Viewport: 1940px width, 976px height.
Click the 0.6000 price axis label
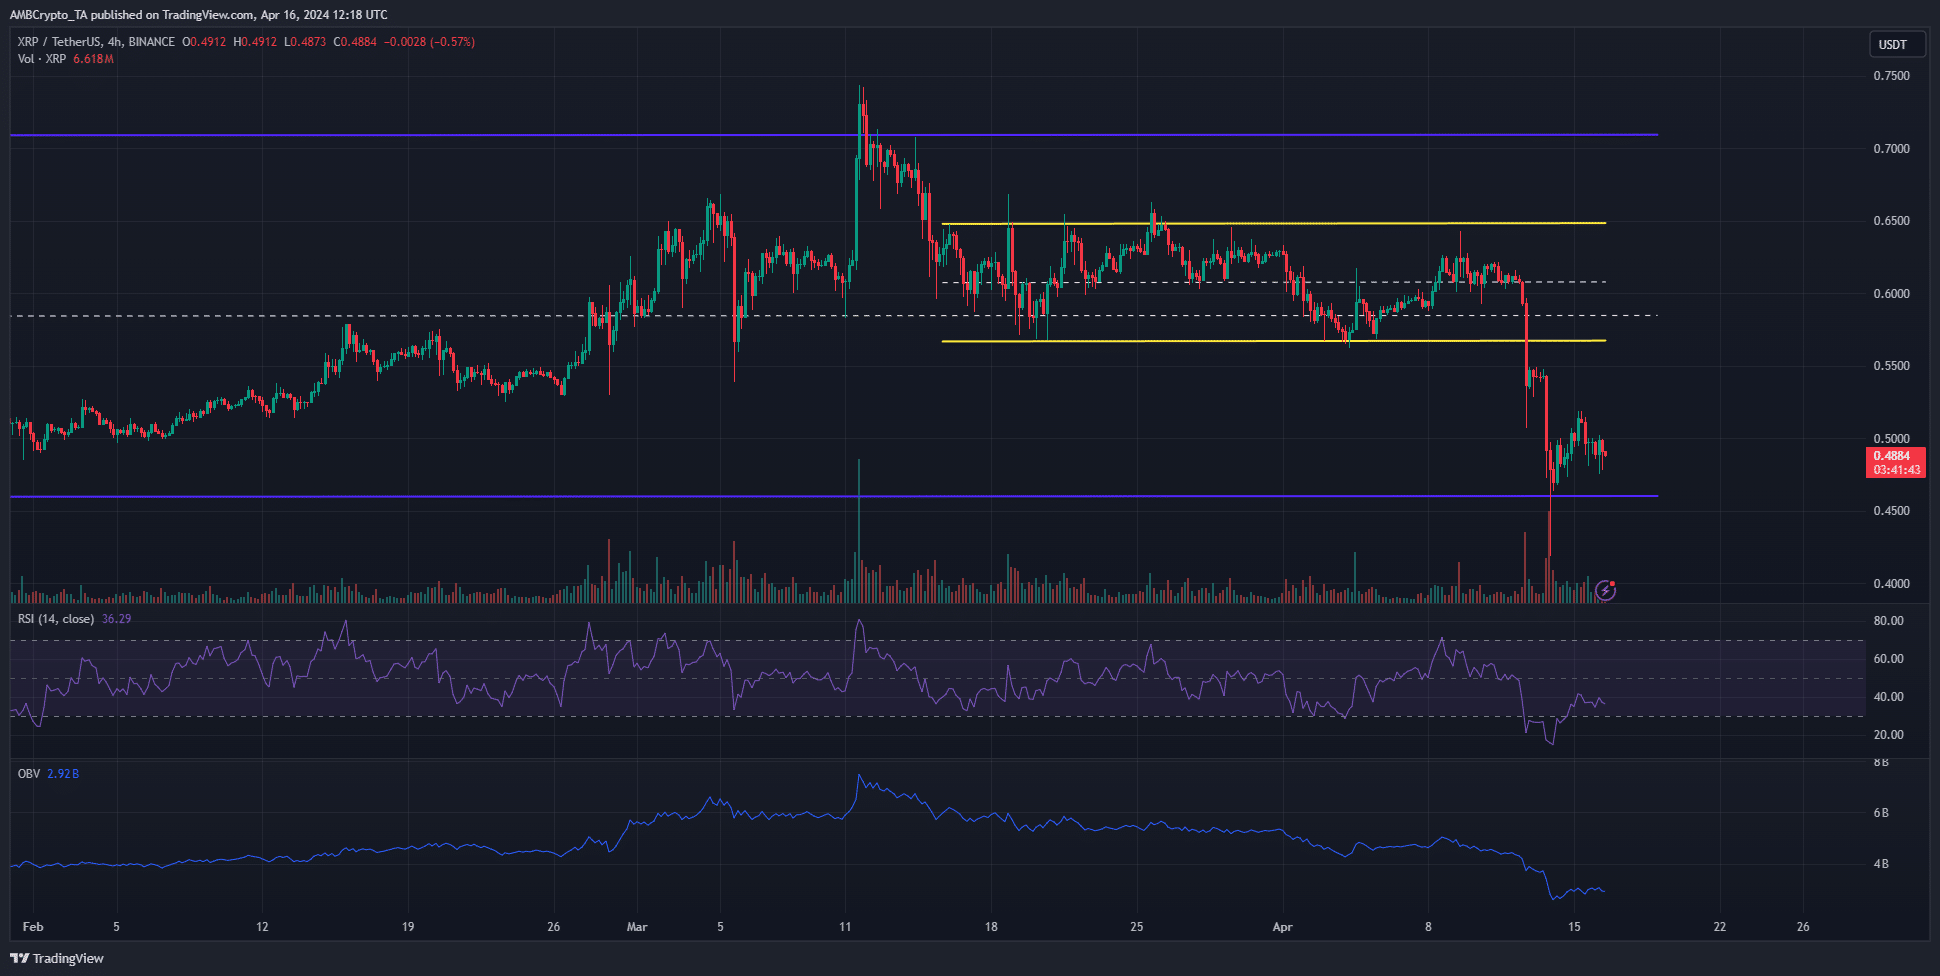[1891, 294]
